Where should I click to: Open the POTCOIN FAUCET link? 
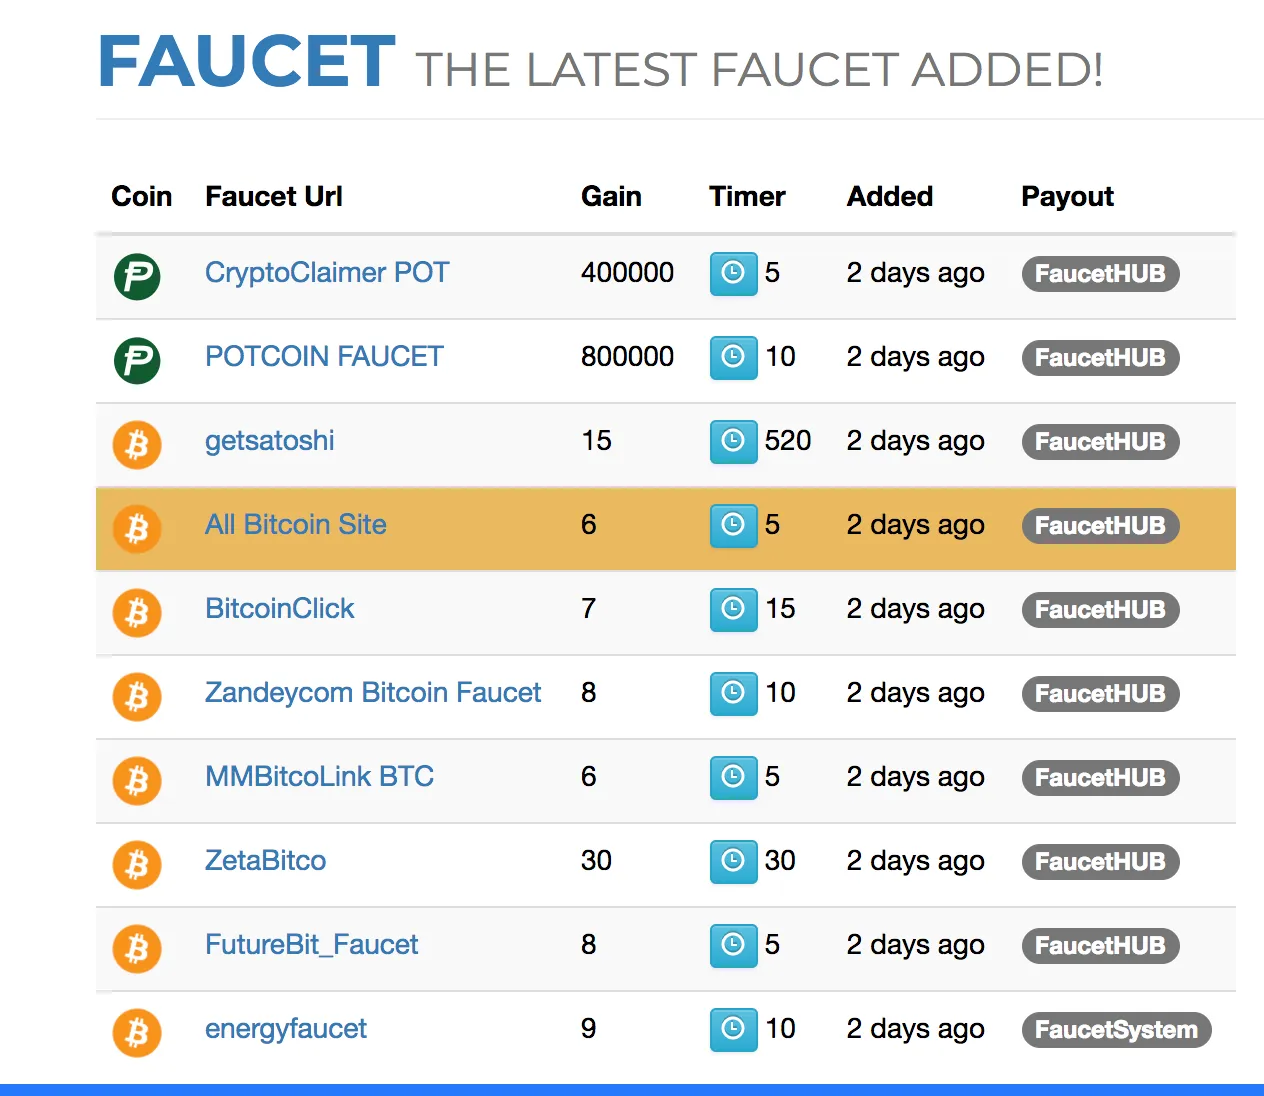324,357
